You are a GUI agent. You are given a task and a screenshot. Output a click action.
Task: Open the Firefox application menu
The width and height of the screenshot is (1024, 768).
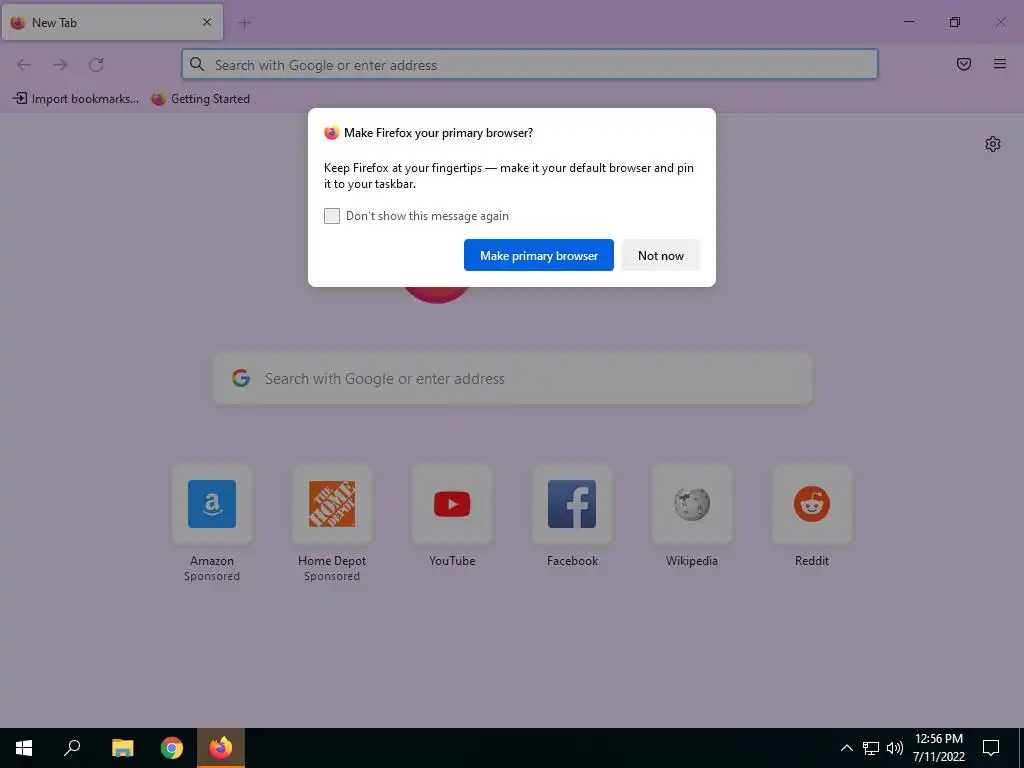[x=1000, y=64]
